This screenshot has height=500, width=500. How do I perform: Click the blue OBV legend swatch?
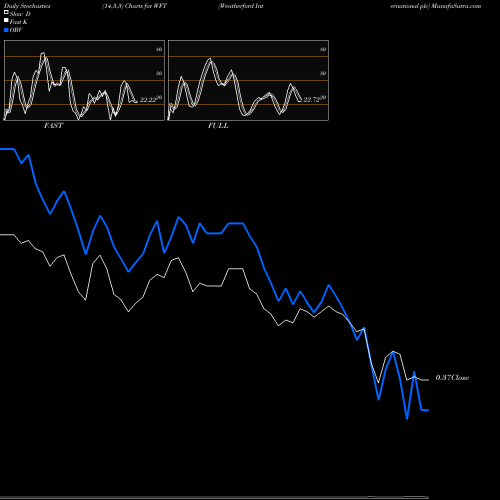6,30
